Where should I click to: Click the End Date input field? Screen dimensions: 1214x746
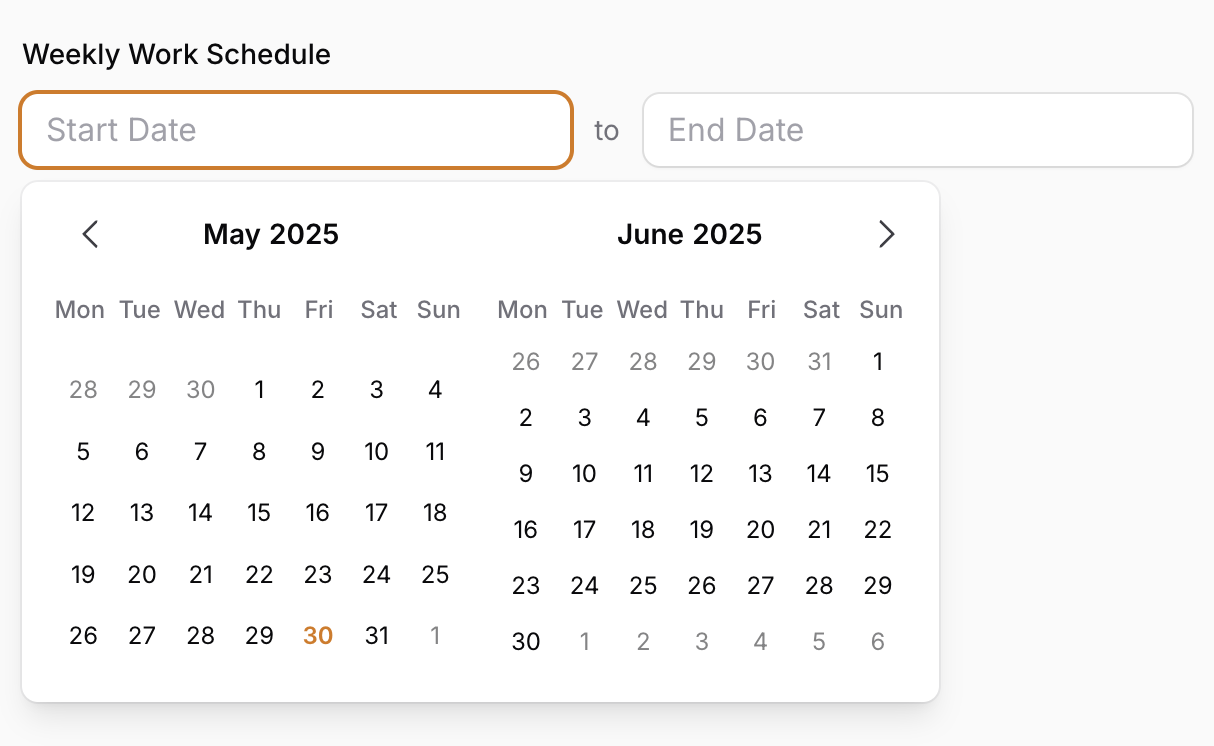[x=918, y=130]
